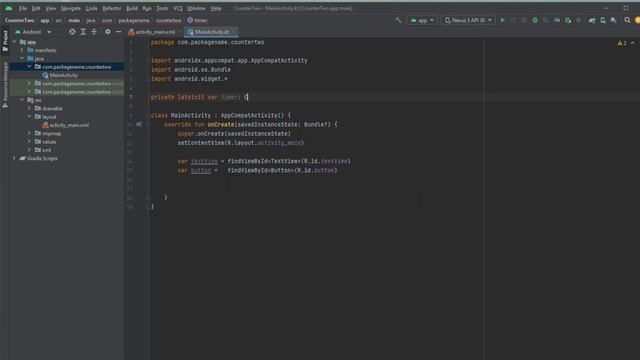This screenshot has height=360, width=640.
Task: Close the MainActivity.kt tab
Action: click(234, 32)
